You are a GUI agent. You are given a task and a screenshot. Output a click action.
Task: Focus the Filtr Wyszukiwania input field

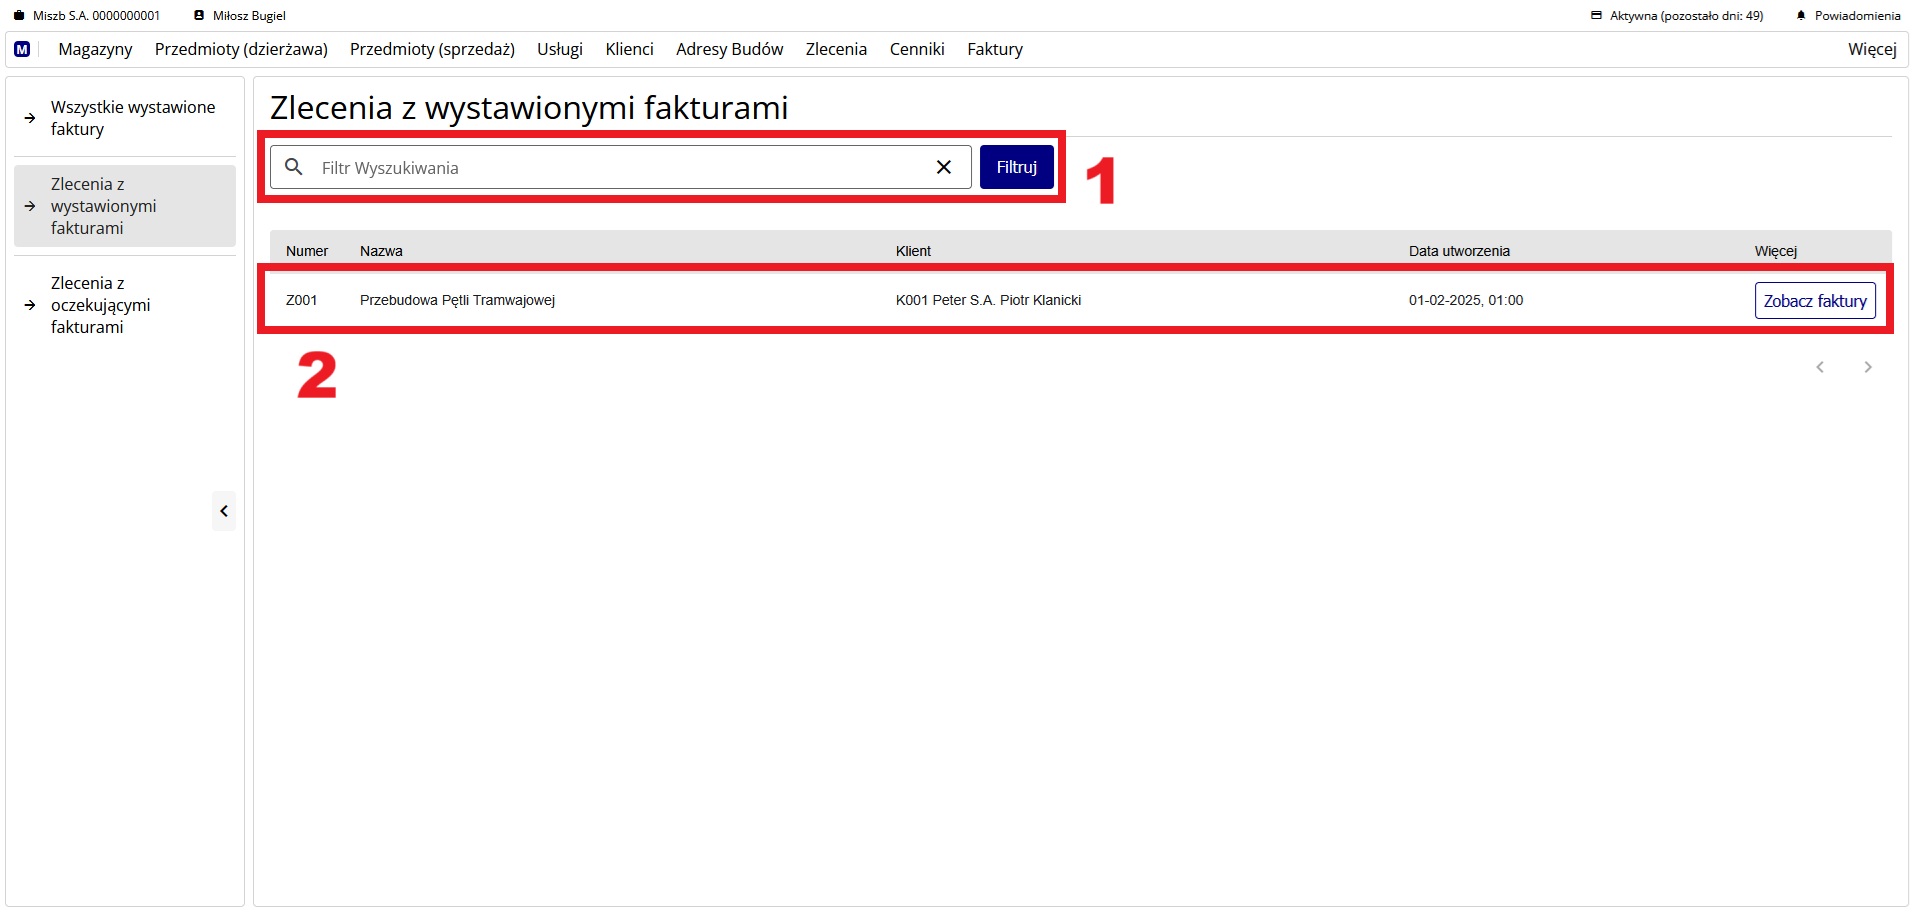620,168
